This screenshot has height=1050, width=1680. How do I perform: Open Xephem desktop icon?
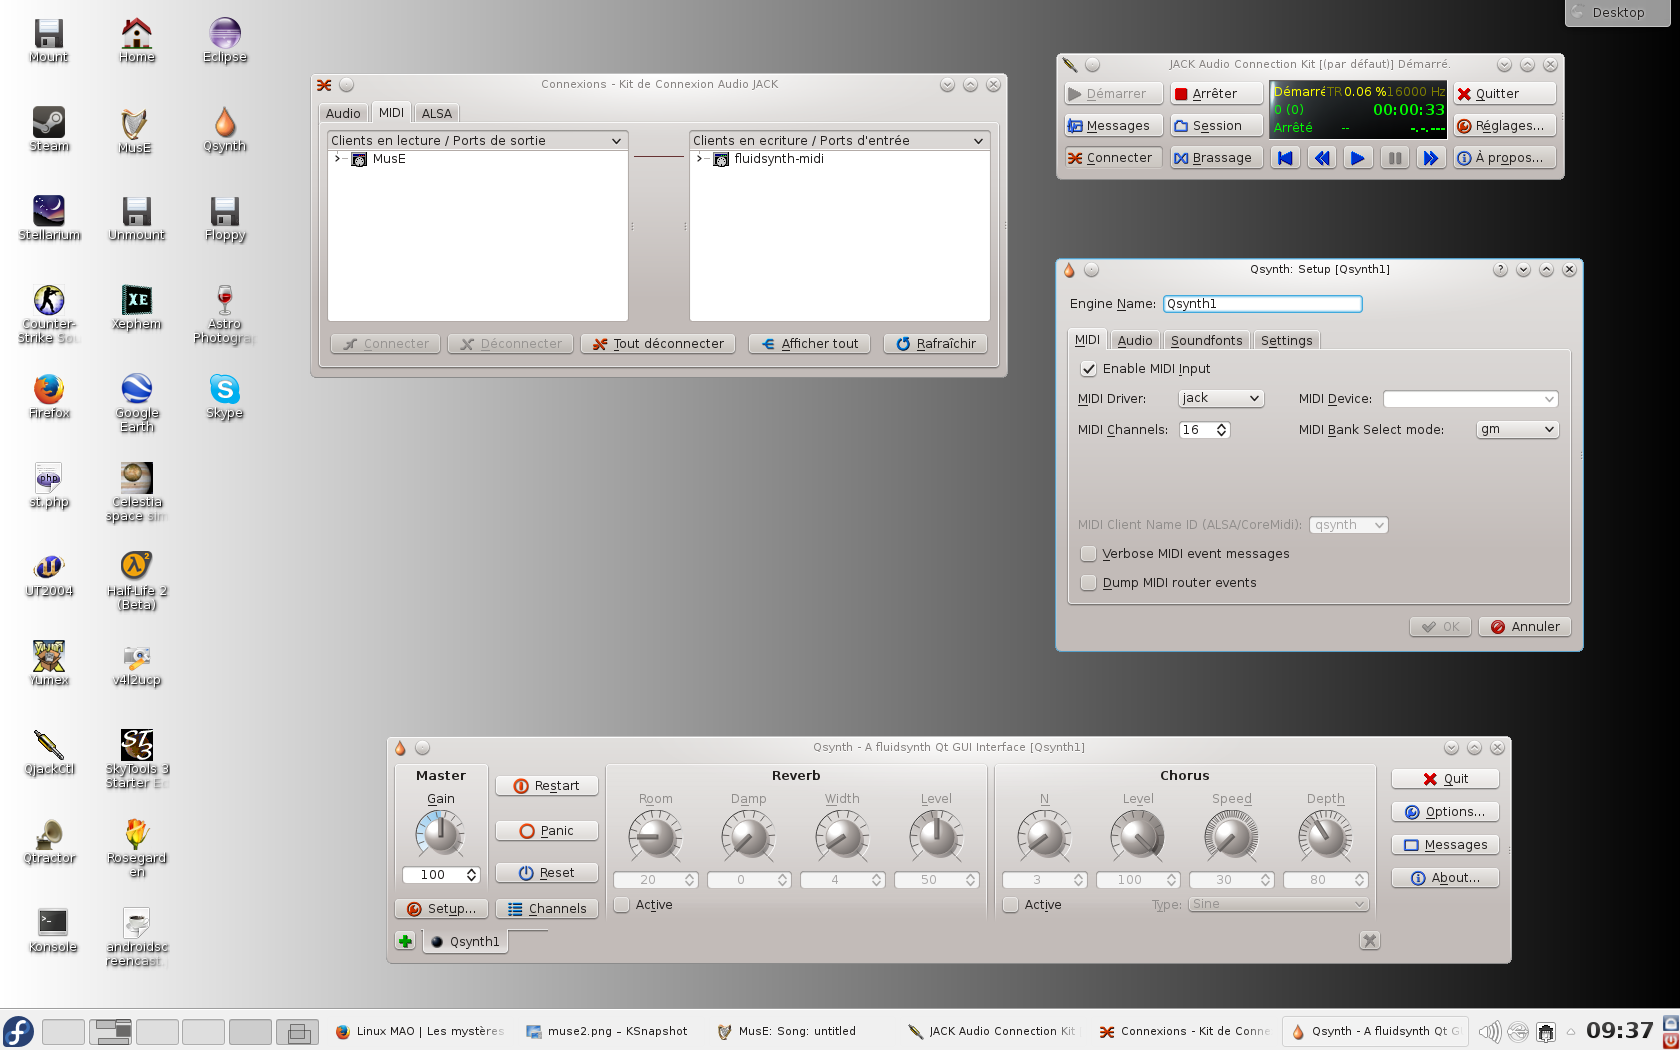(137, 307)
